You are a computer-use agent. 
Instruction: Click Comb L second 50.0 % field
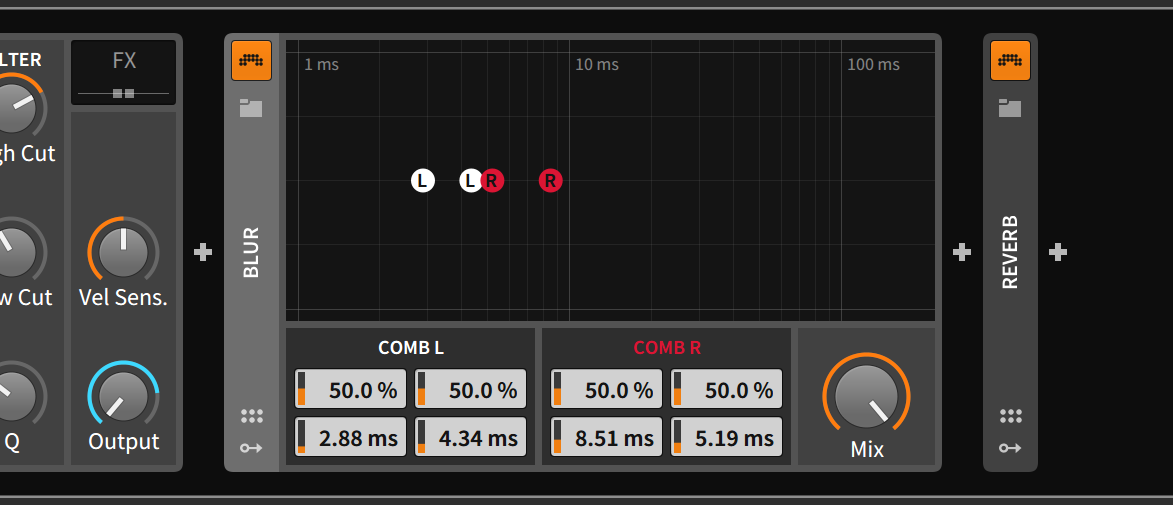pos(471,389)
